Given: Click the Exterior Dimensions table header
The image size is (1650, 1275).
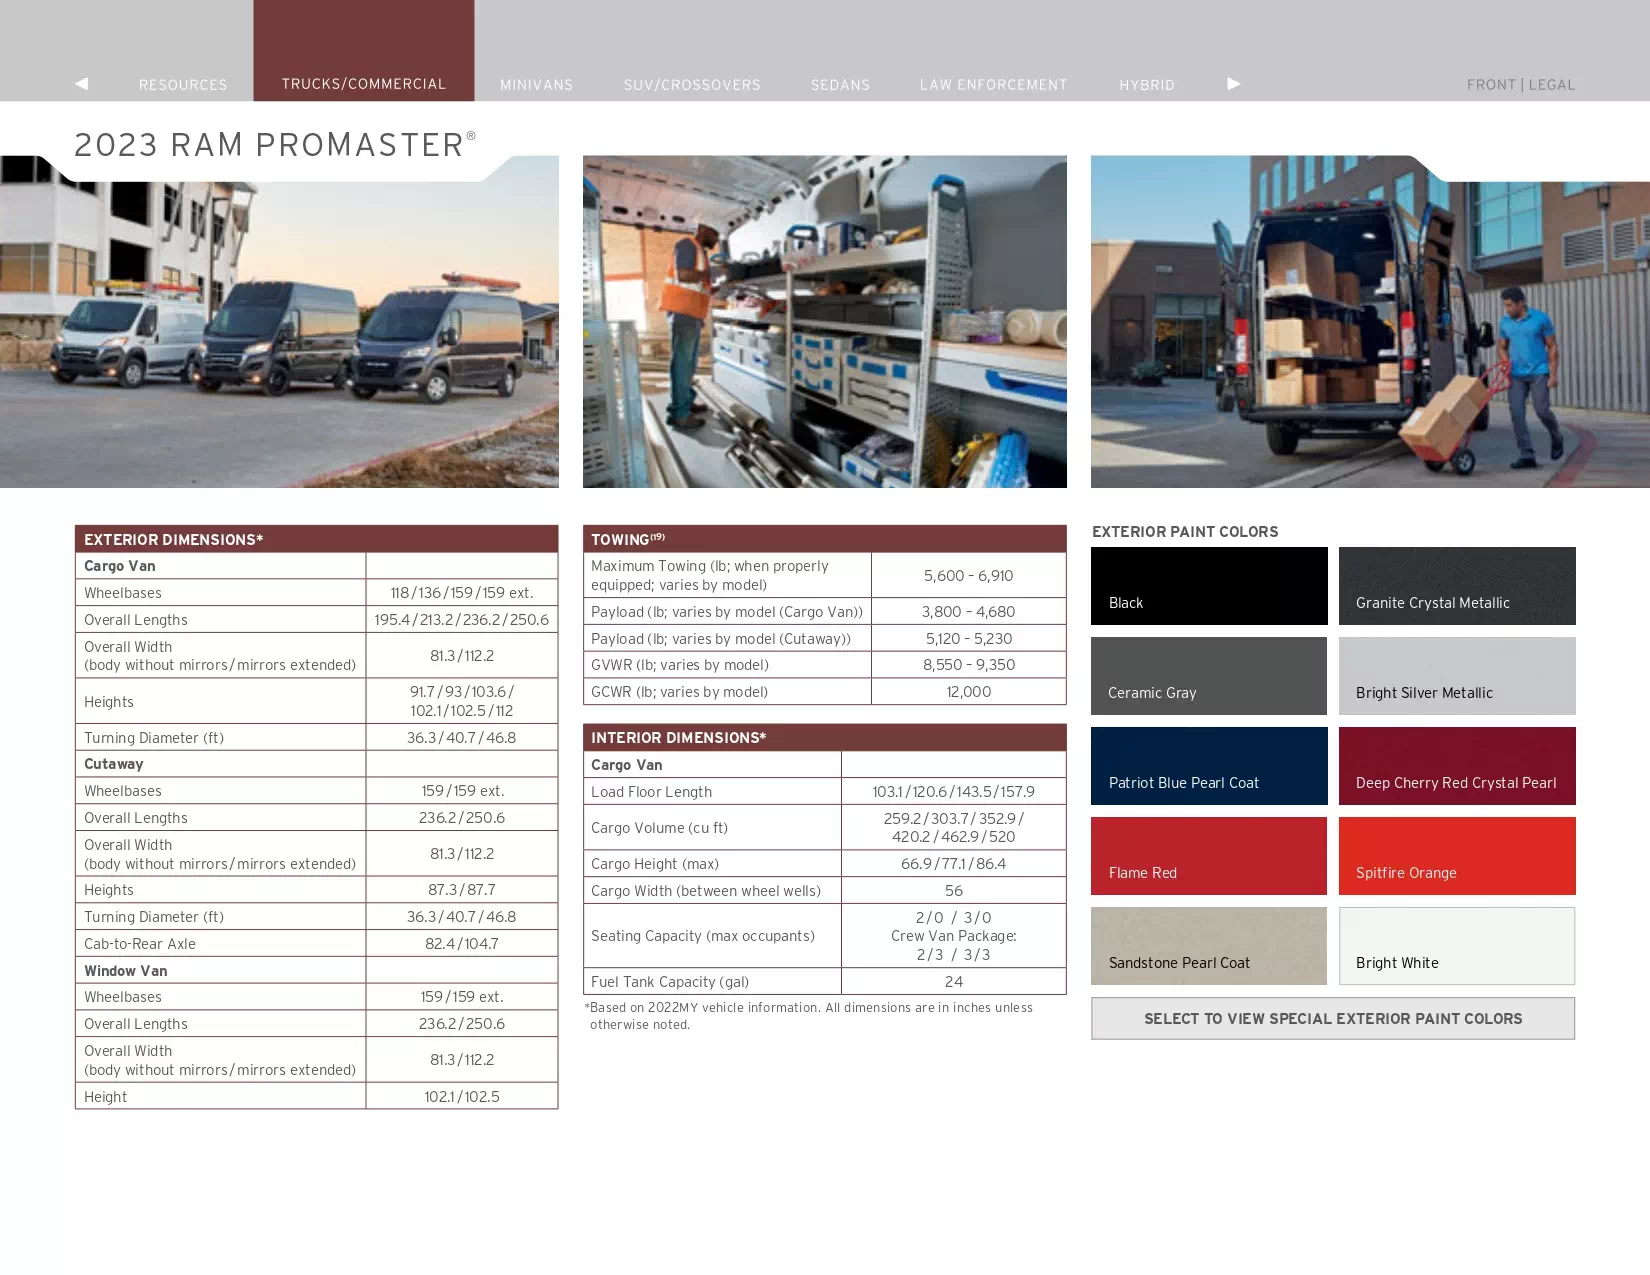Looking at the screenshot, I should pyautogui.click(x=317, y=539).
